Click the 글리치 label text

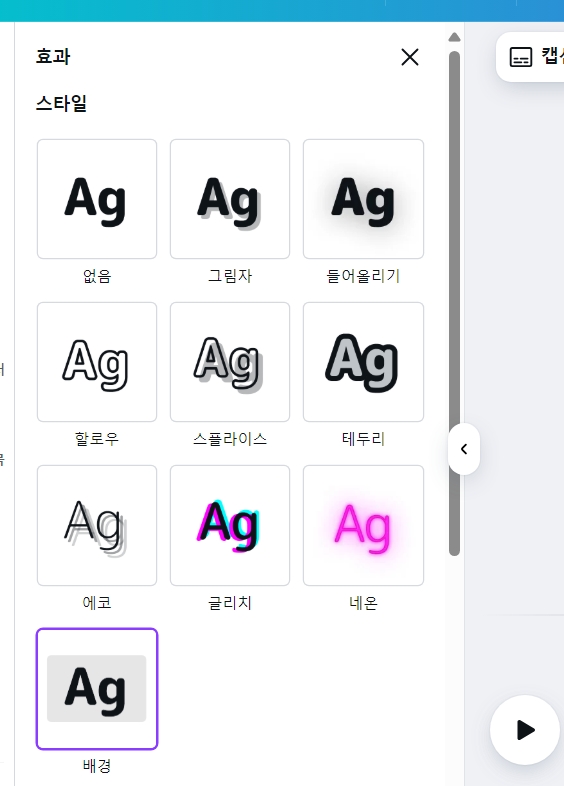click(230, 603)
